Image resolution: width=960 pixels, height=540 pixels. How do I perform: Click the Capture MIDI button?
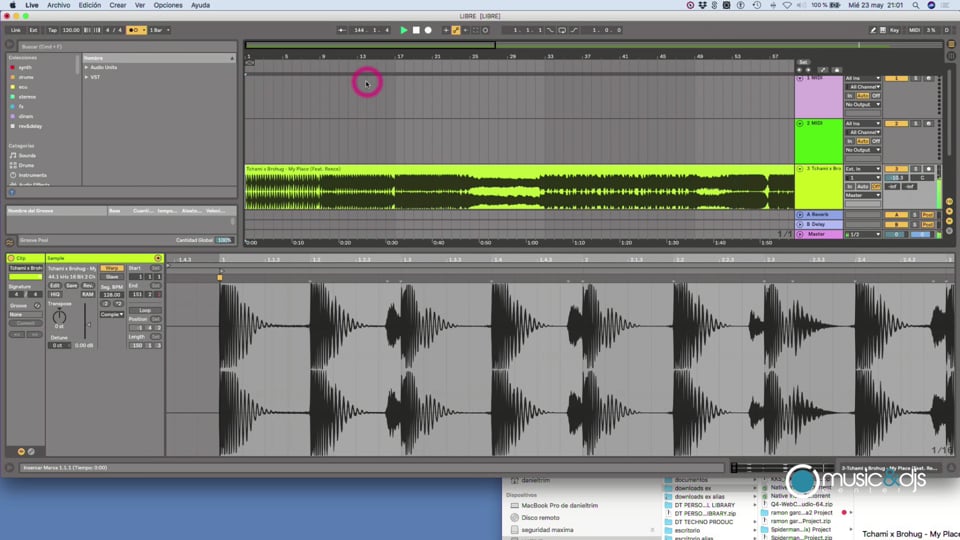(475, 30)
